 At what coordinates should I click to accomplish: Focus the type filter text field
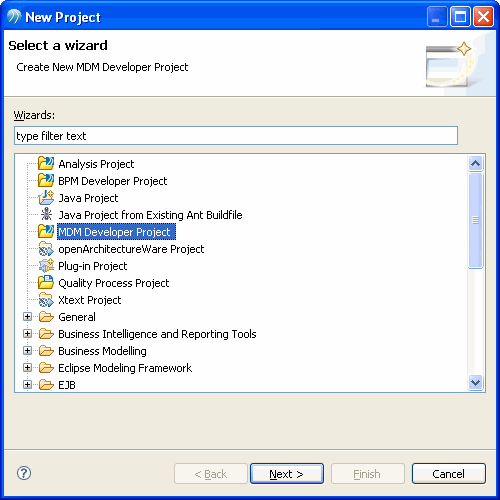click(236, 136)
